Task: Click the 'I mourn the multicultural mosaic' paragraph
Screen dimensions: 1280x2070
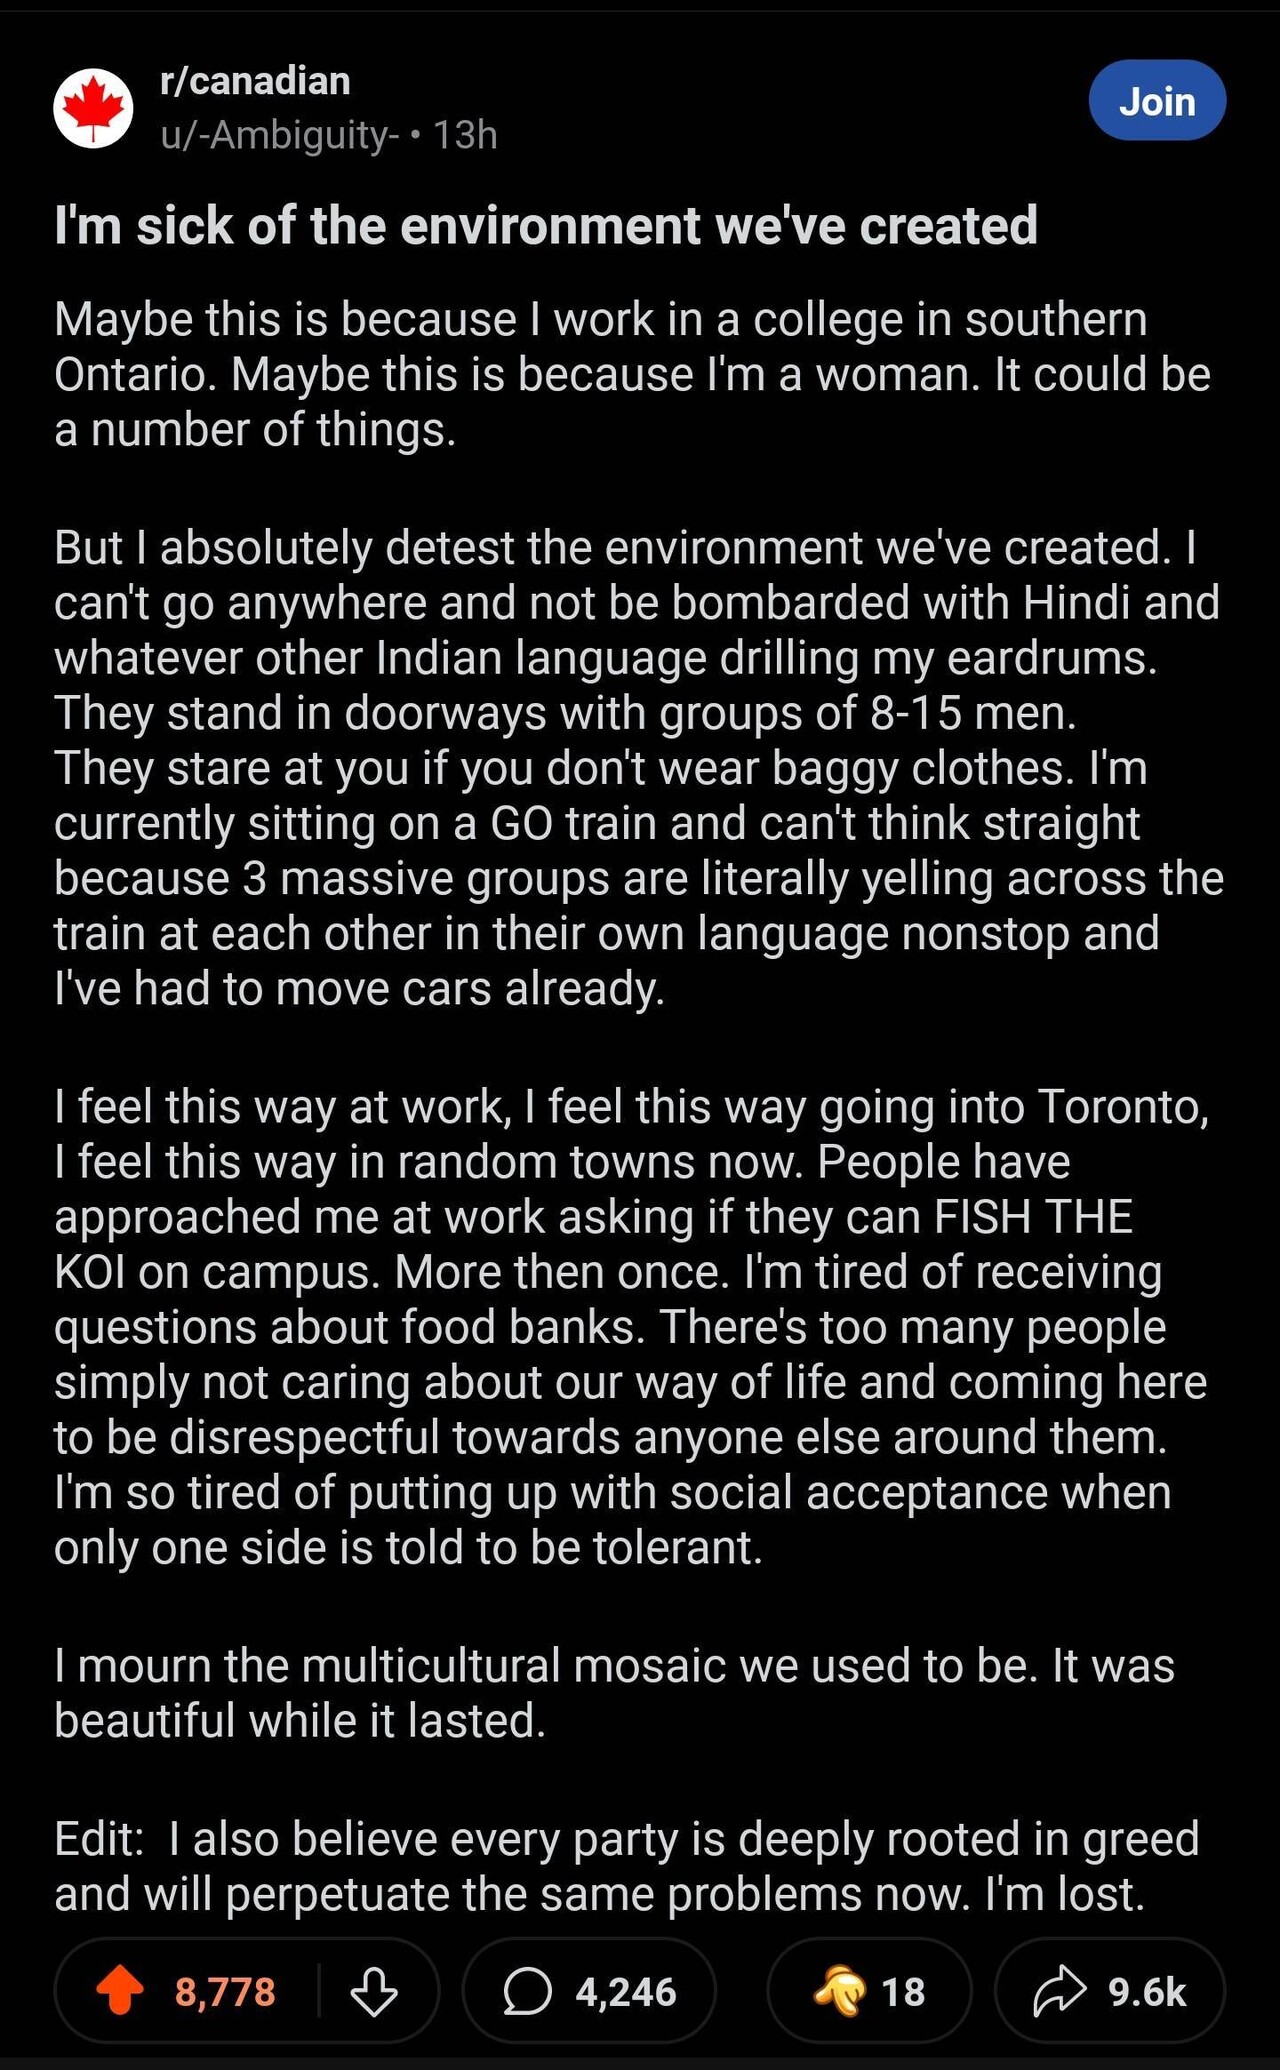Action: pos(614,1693)
